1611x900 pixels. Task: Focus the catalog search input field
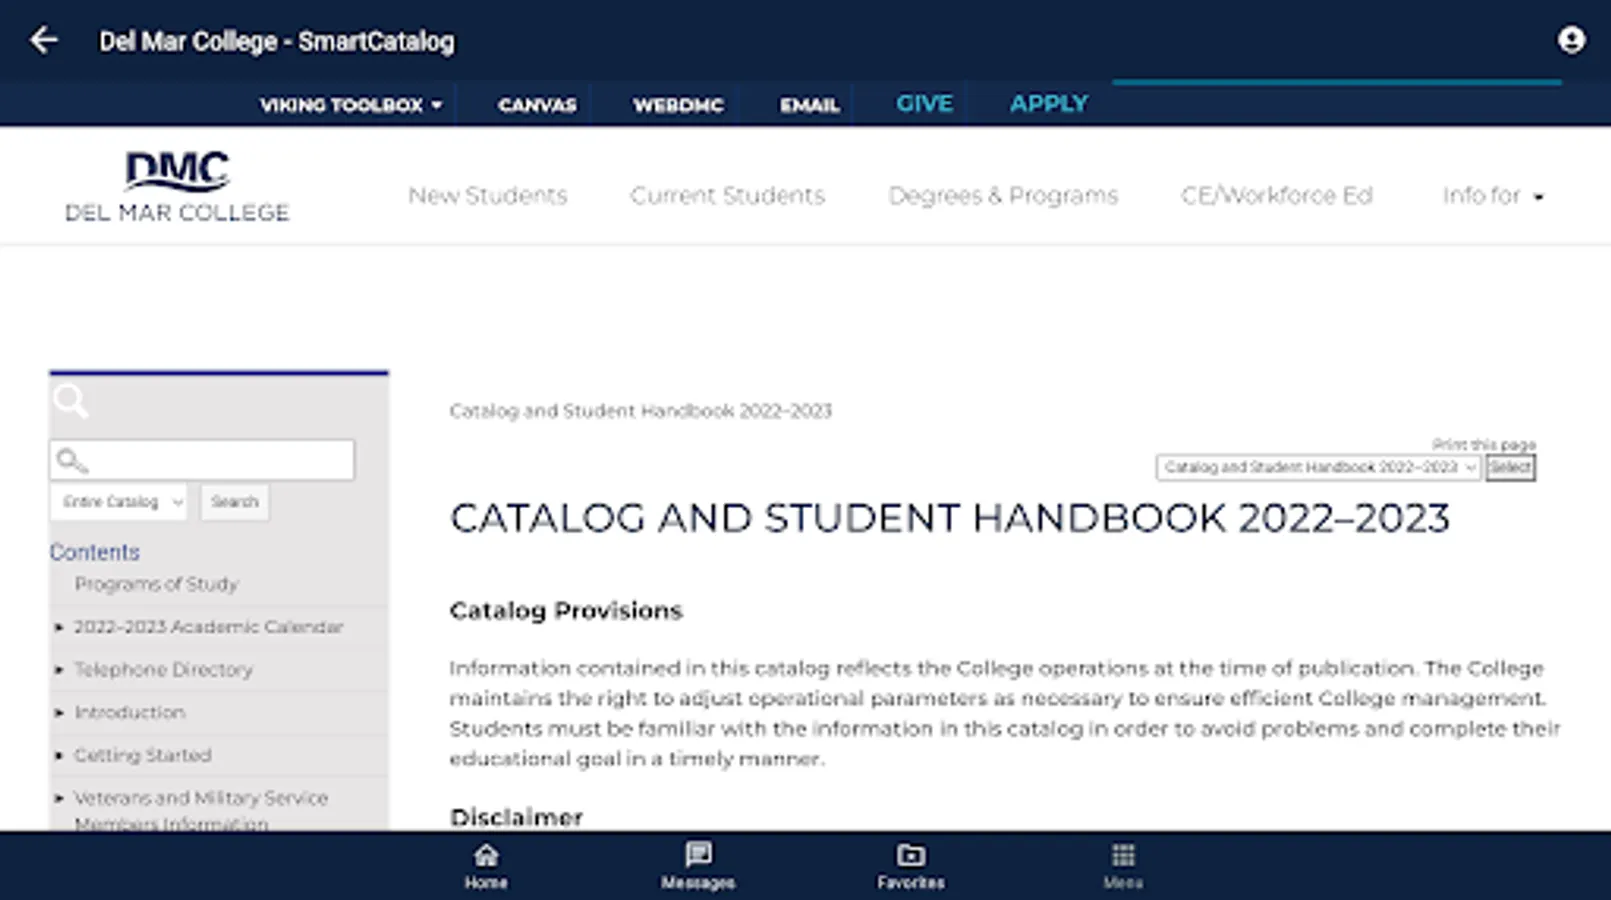(x=202, y=460)
